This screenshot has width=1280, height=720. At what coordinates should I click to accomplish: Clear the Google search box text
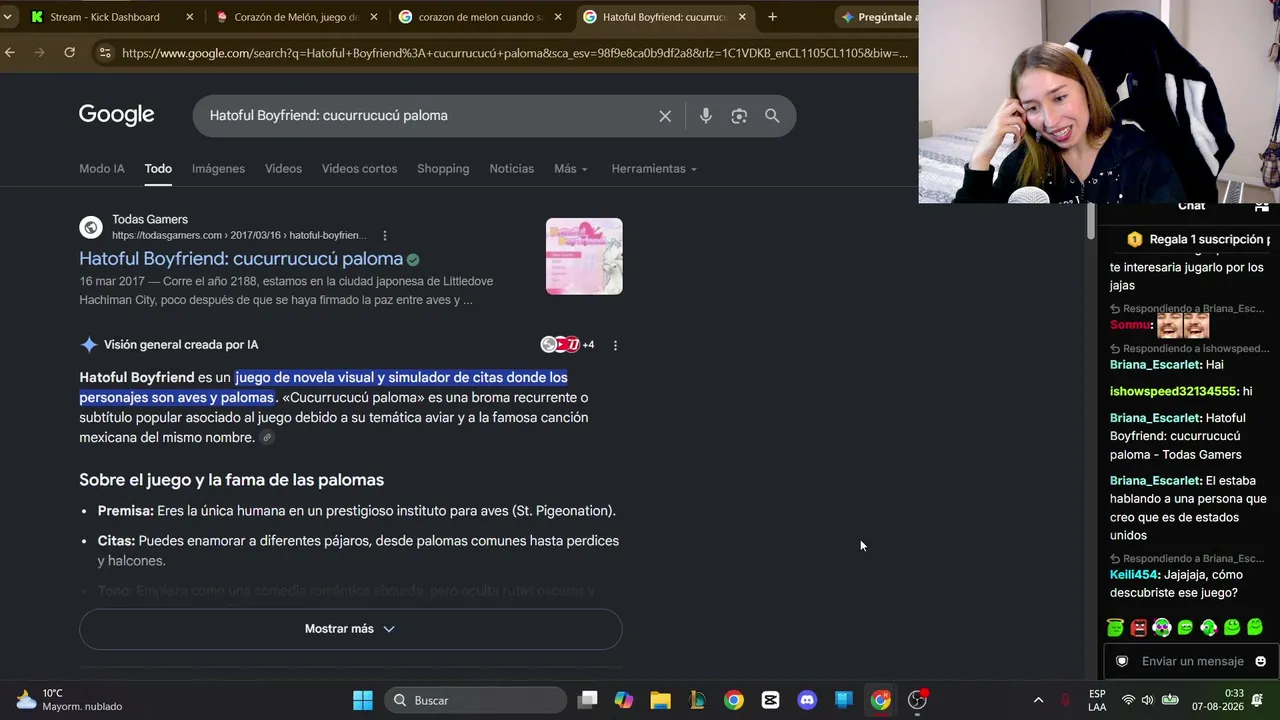(x=665, y=116)
